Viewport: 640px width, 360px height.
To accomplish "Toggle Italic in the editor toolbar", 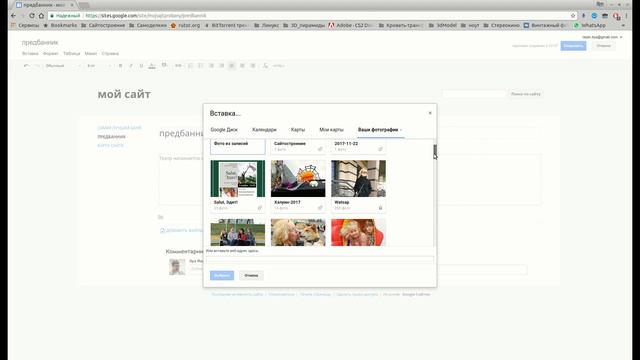I will pos(131,66).
